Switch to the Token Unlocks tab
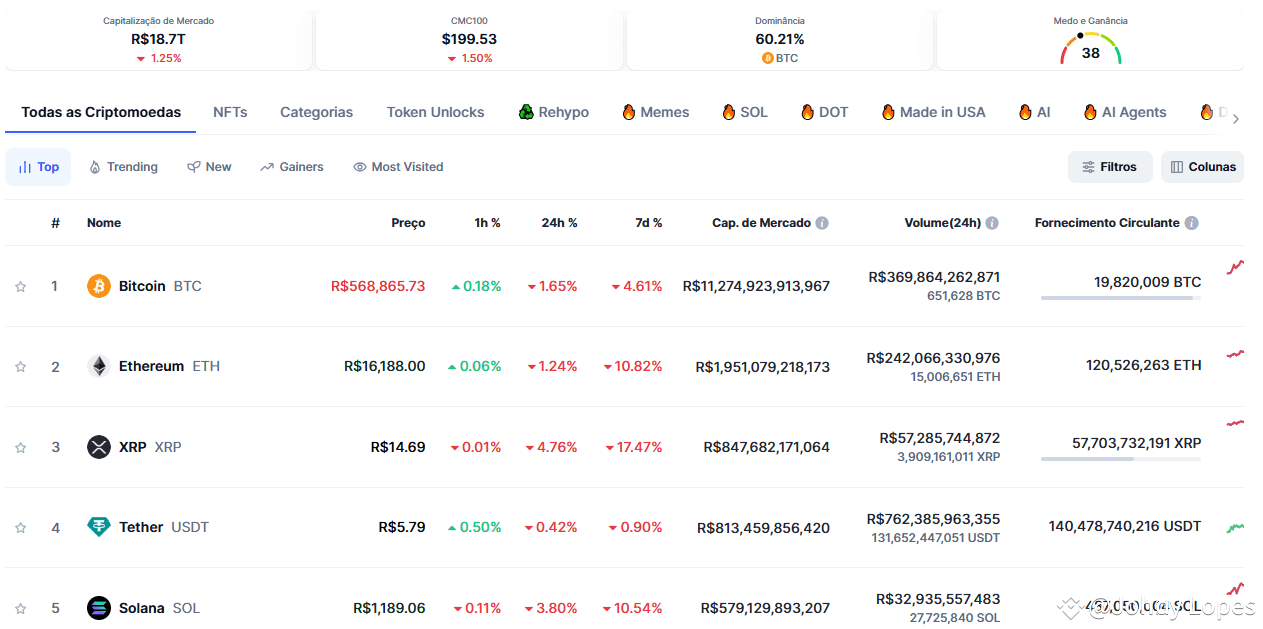This screenshot has width=1263, height=629. (x=435, y=112)
